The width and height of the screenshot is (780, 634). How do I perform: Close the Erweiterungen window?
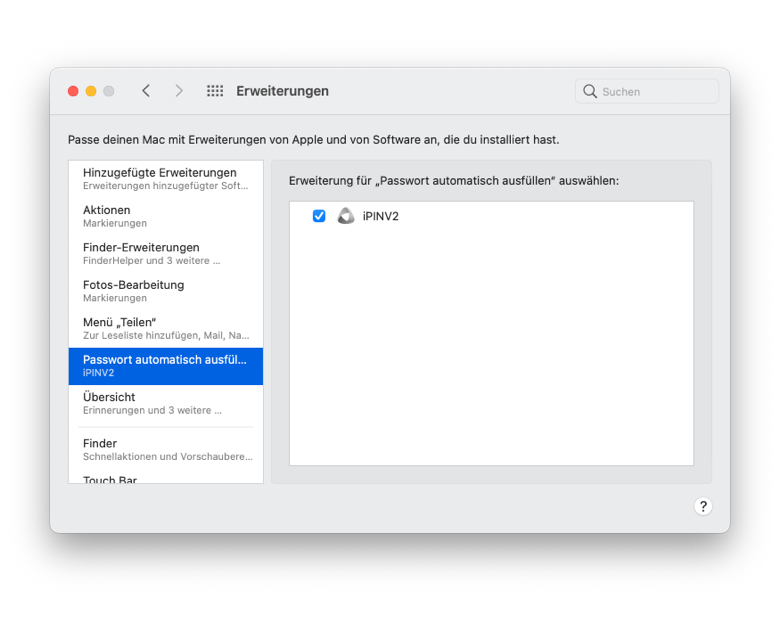point(73,91)
